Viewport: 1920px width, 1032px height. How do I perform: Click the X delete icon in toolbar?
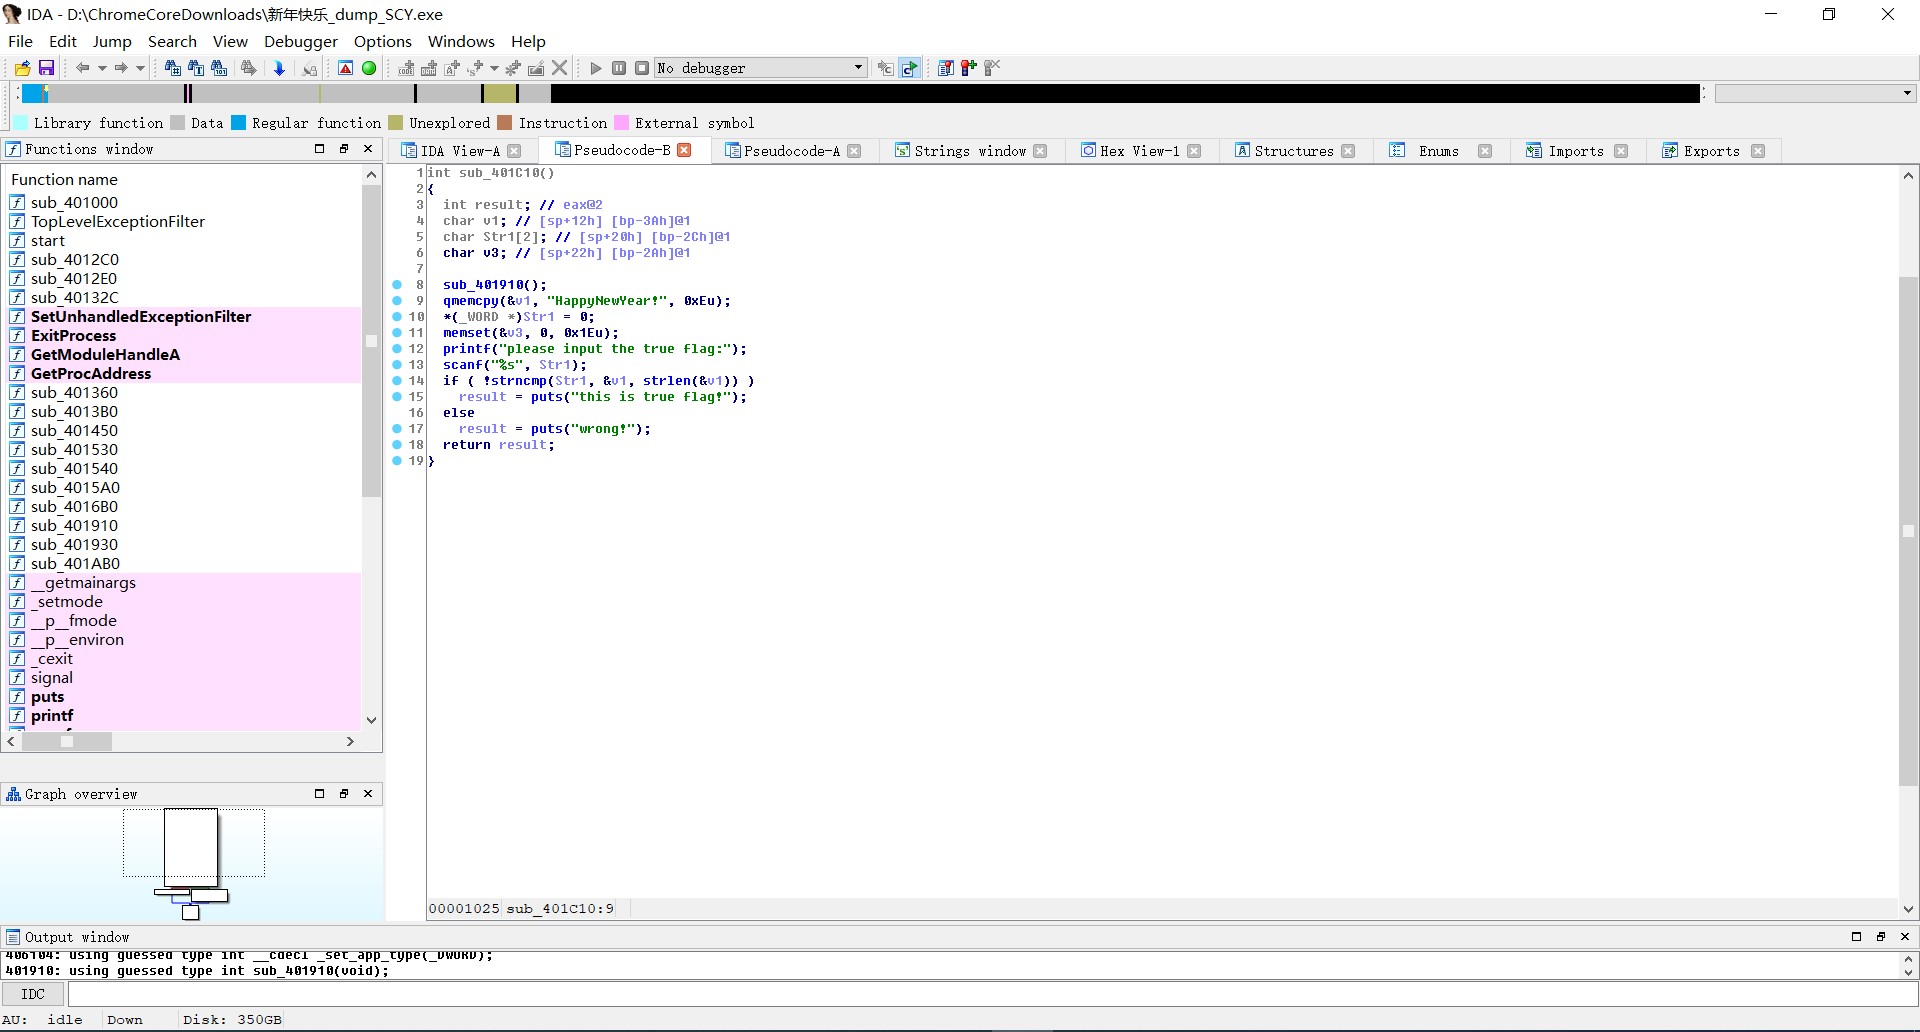(x=560, y=68)
